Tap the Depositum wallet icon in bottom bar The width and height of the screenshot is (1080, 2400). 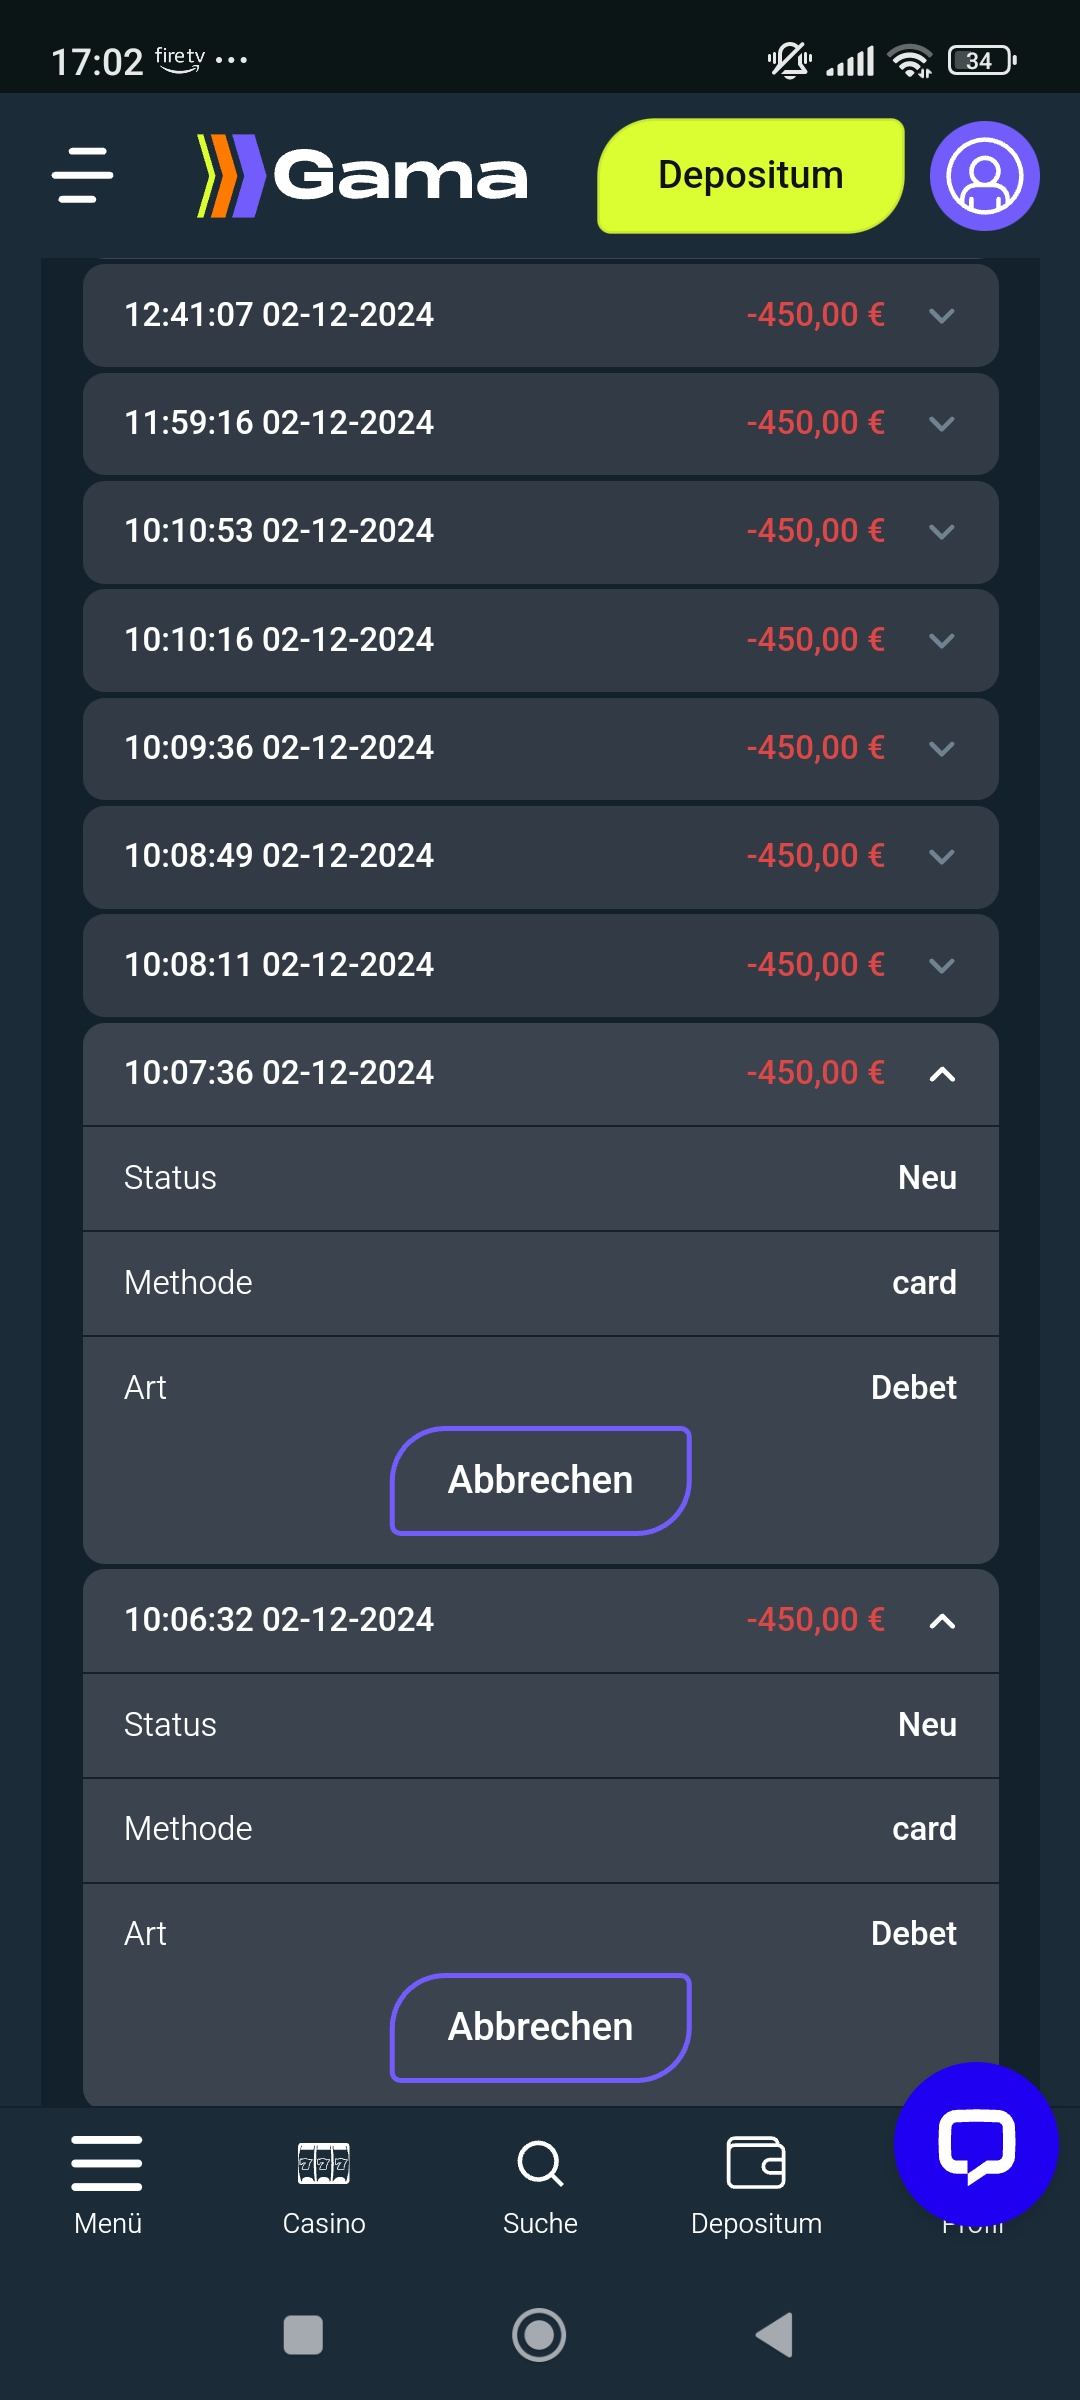click(x=756, y=2164)
